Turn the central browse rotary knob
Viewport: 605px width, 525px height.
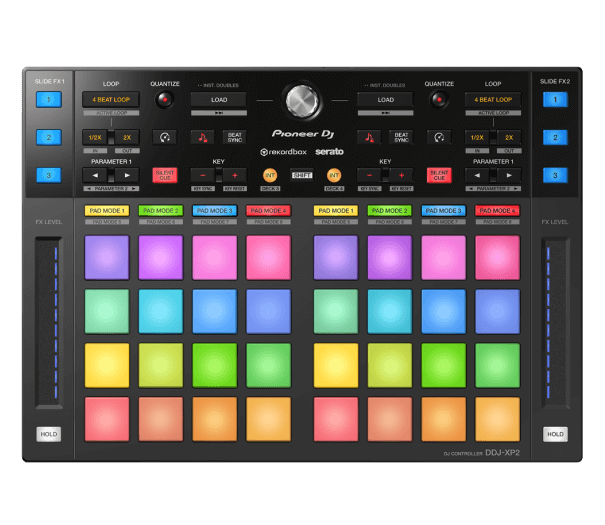(302, 101)
